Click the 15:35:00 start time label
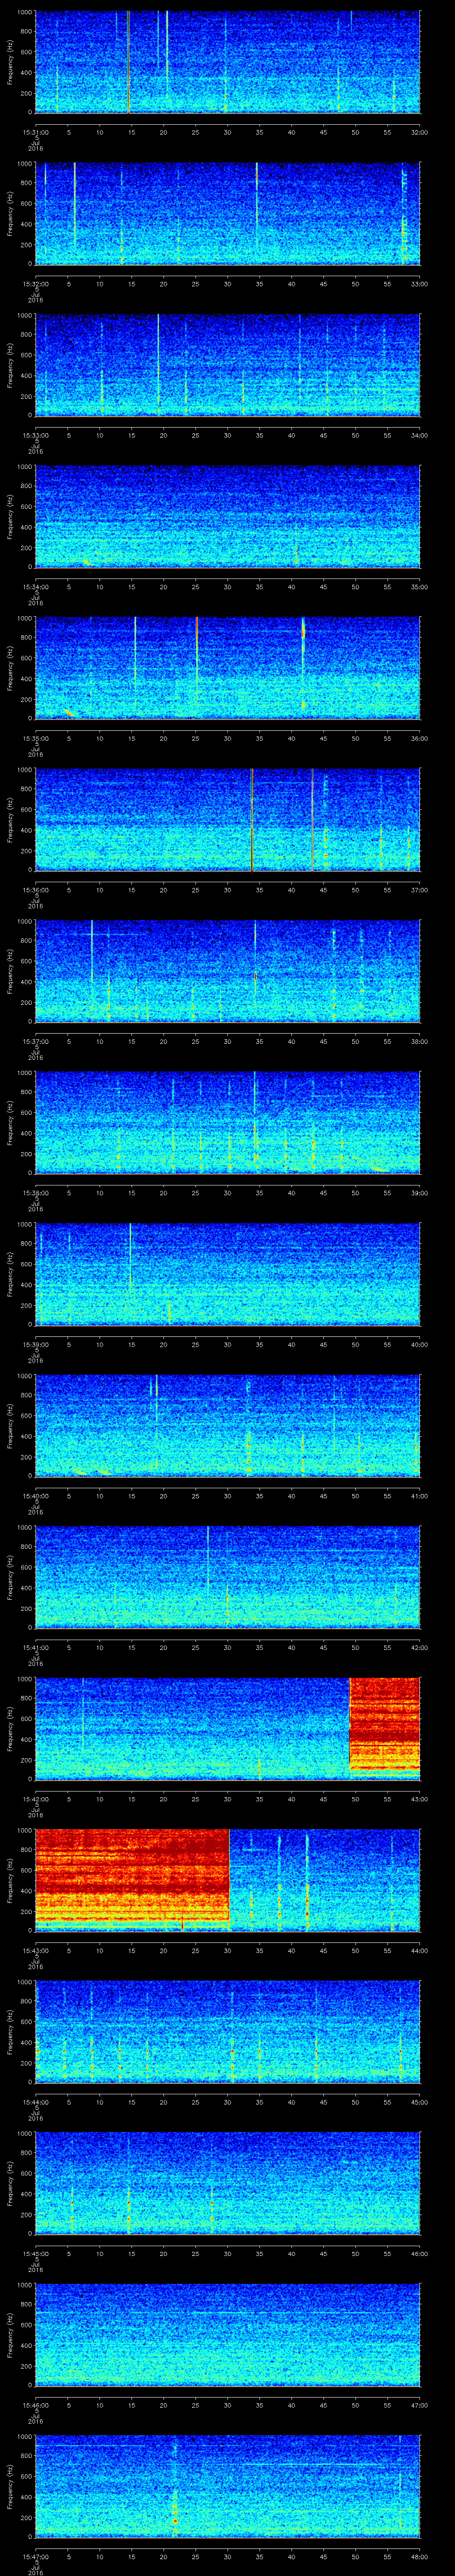Screen dimensions: 455x2576 tap(35, 738)
